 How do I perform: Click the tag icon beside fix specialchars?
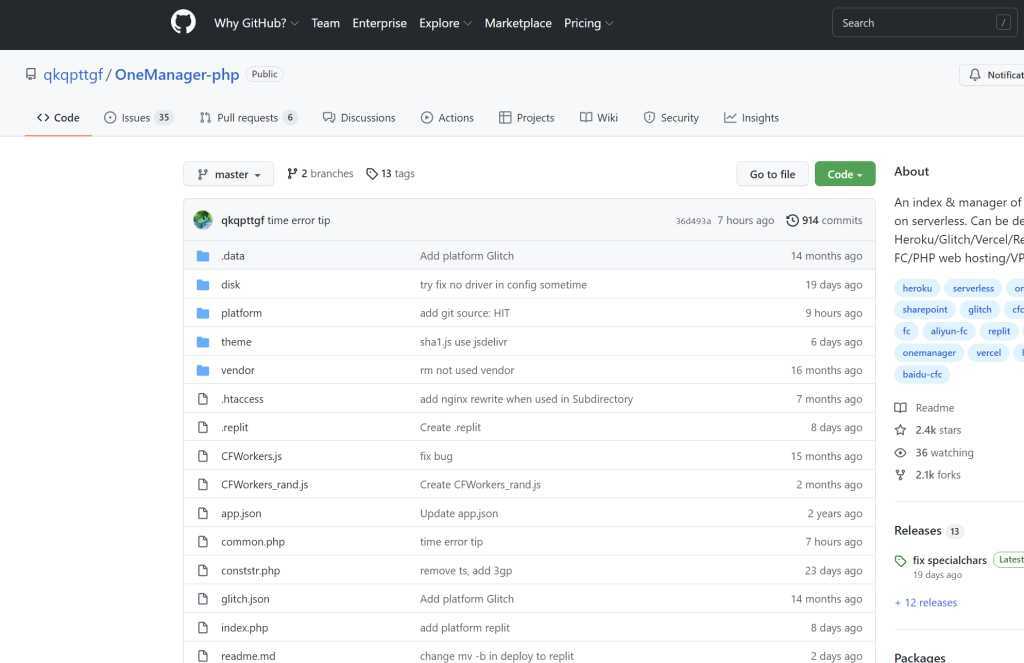point(900,560)
